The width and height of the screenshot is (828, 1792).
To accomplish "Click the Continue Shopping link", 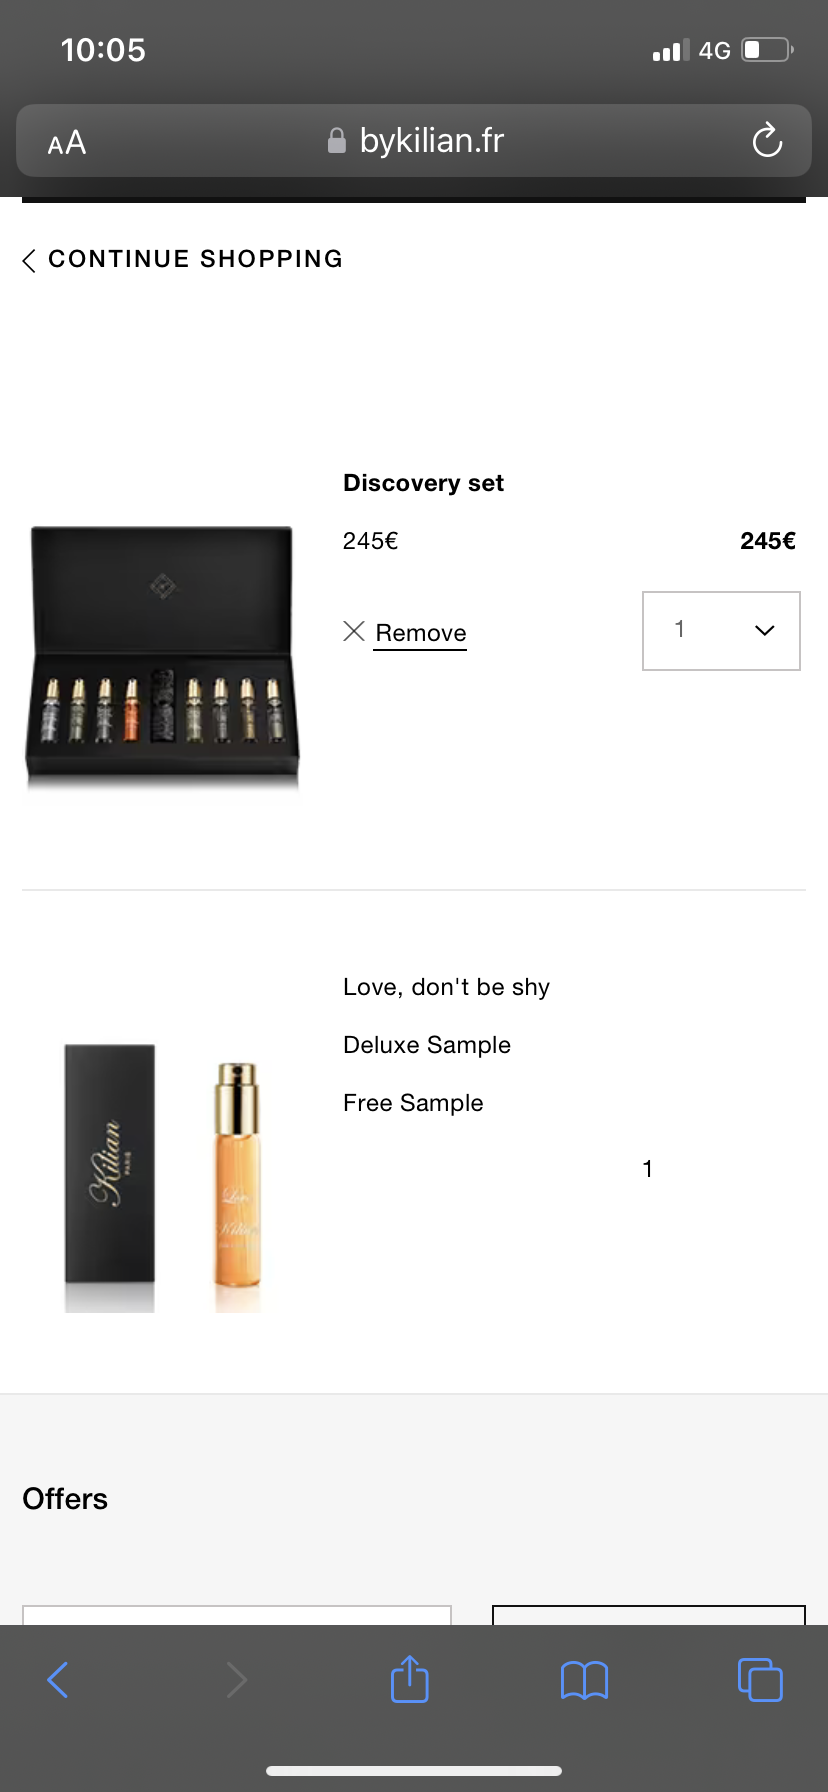I will [x=195, y=259].
